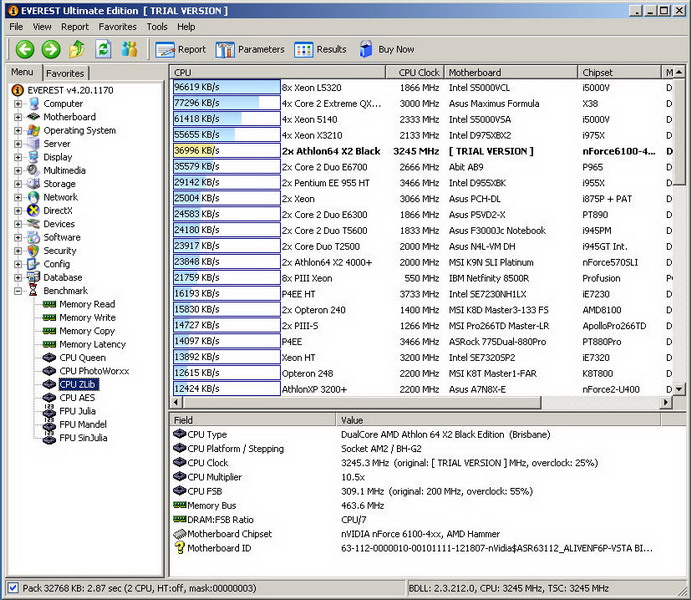Sort by the CPU Clock column header
Image resolution: width=691 pixels, height=600 pixels.
[419, 73]
